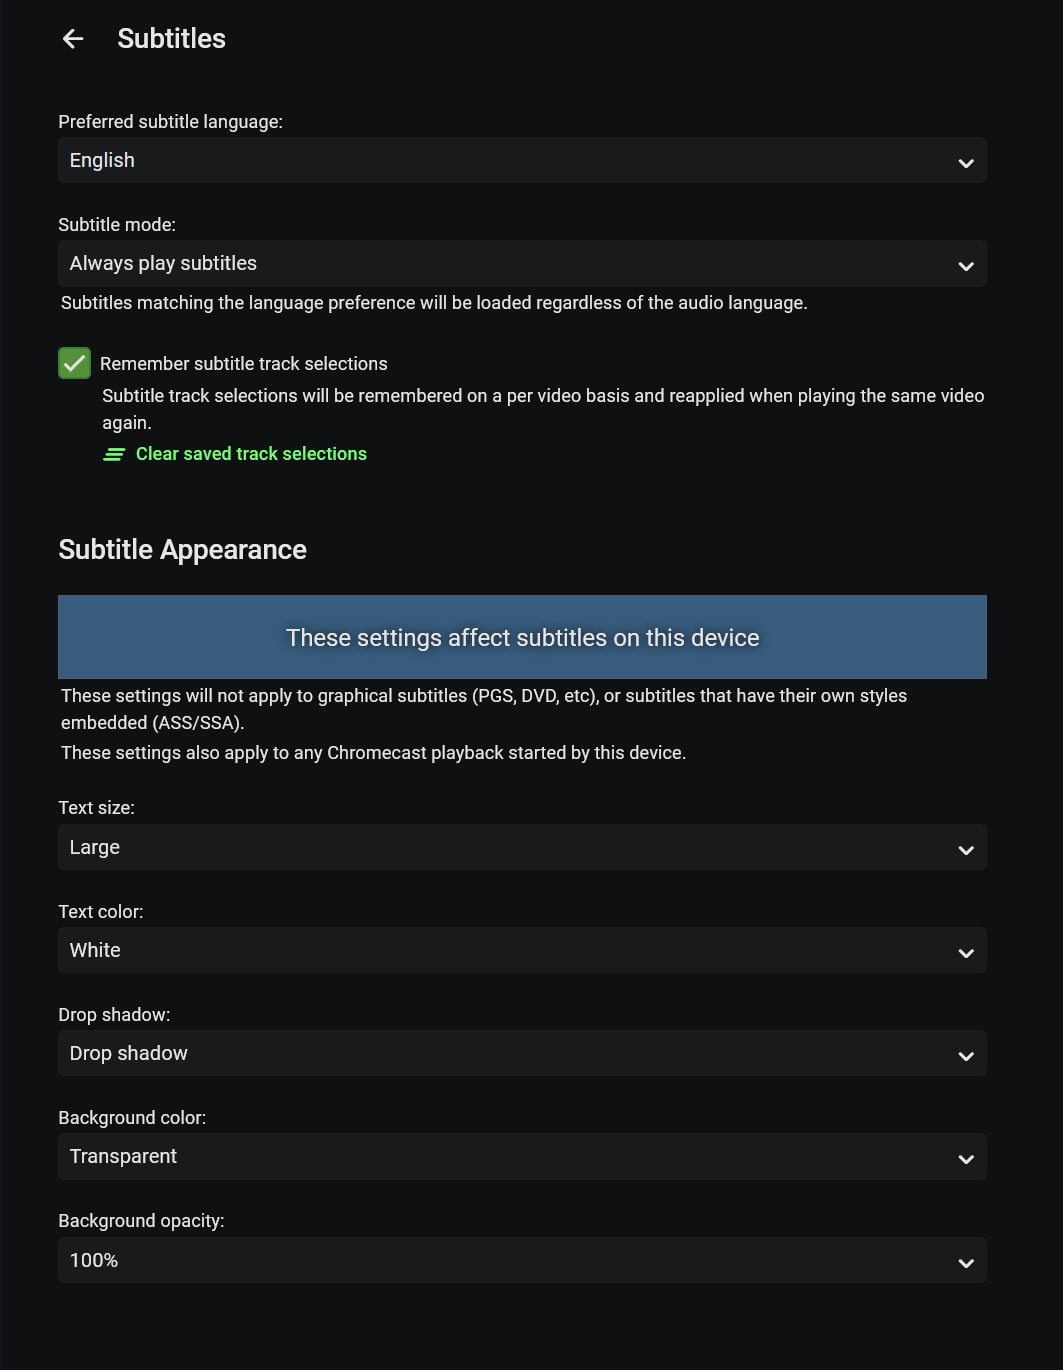This screenshot has width=1063, height=1370.
Task: Open the Drop shadow style dropdown
Action: click(522, 1053)
